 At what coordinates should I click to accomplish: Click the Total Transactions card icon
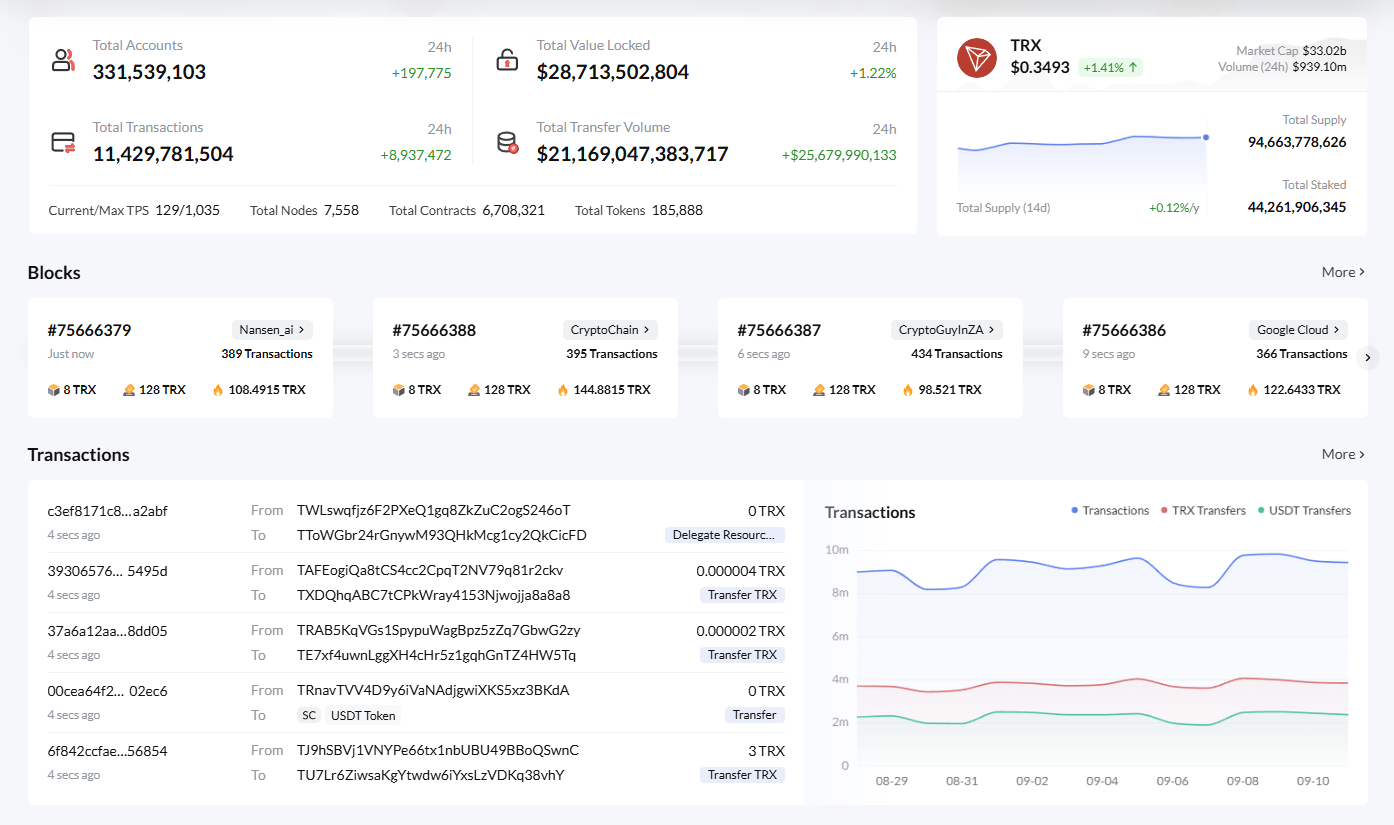63,140
